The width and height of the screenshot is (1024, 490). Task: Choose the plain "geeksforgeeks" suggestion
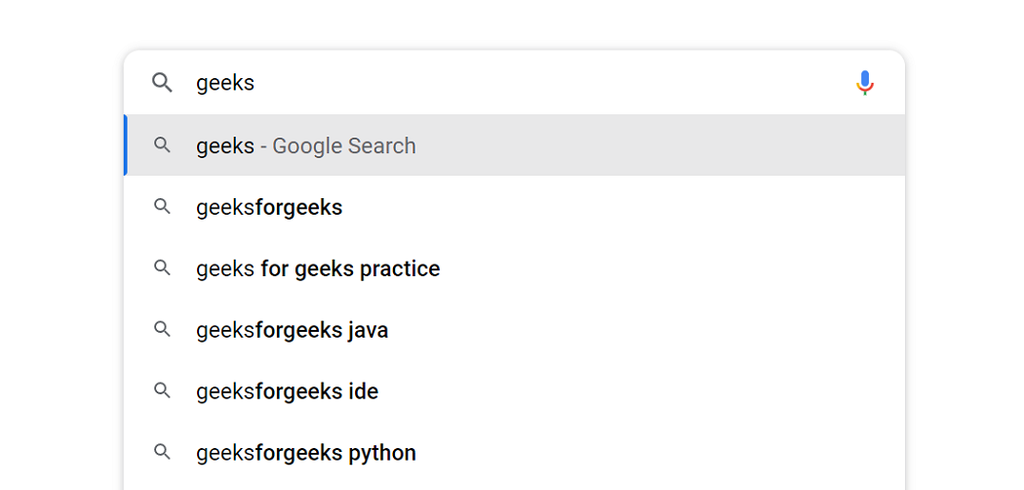pyautogui.click(x=269, y=208)
